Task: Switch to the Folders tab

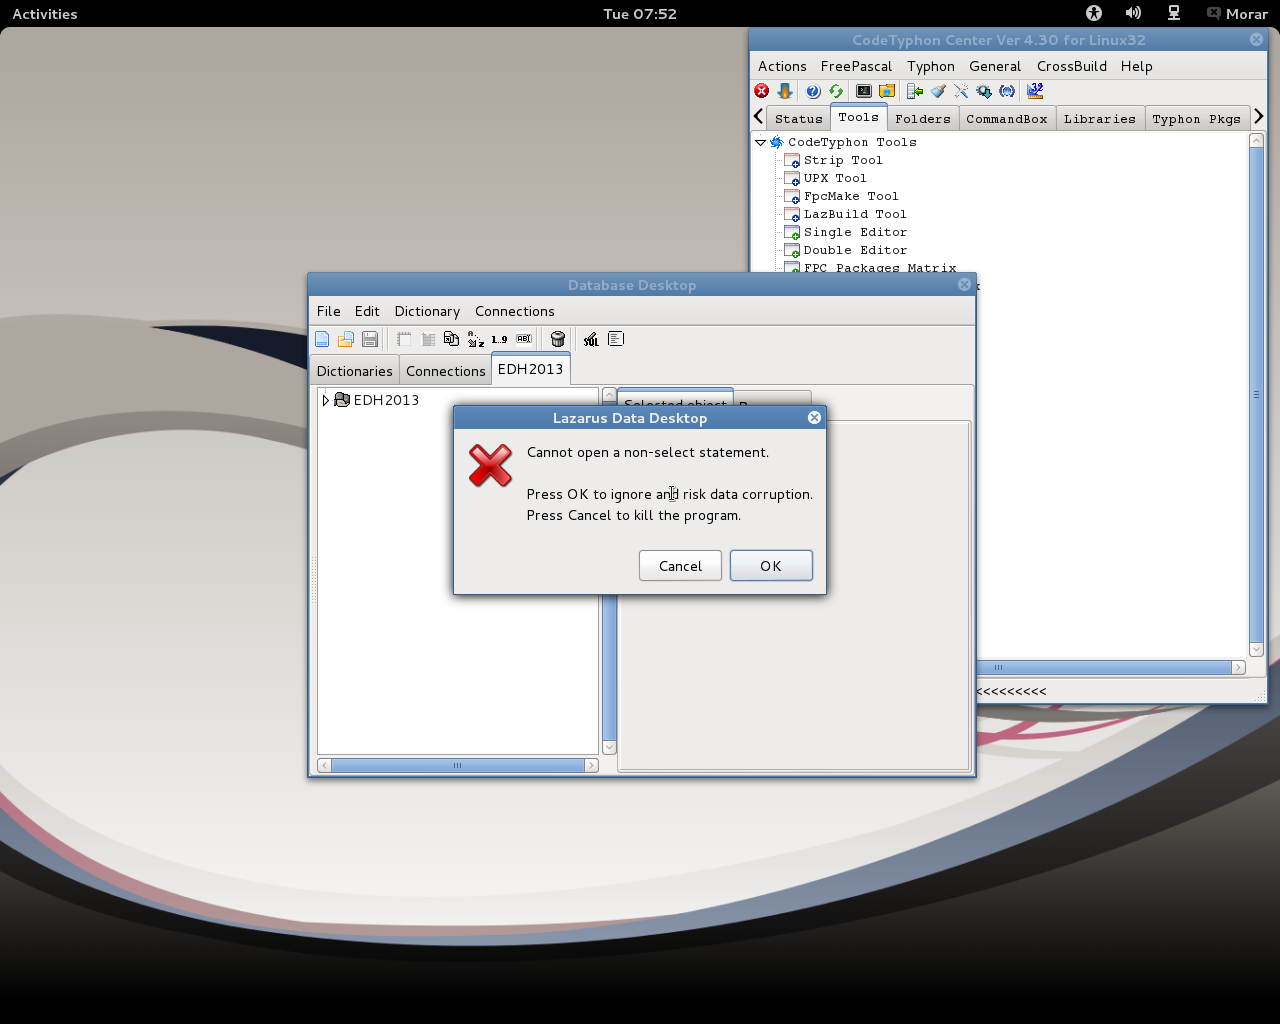Action: pos(923,119)
